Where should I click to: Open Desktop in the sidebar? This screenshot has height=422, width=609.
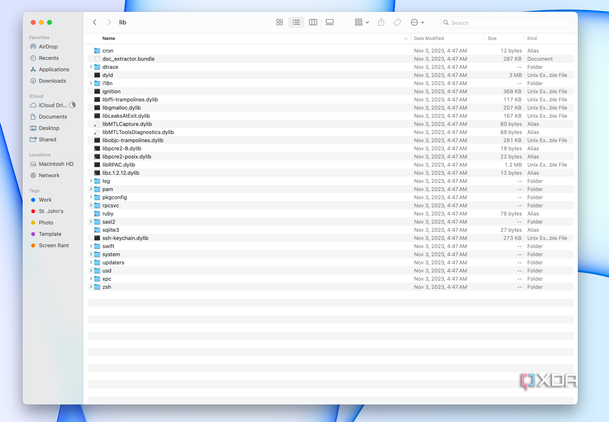[x=49, y=128]
